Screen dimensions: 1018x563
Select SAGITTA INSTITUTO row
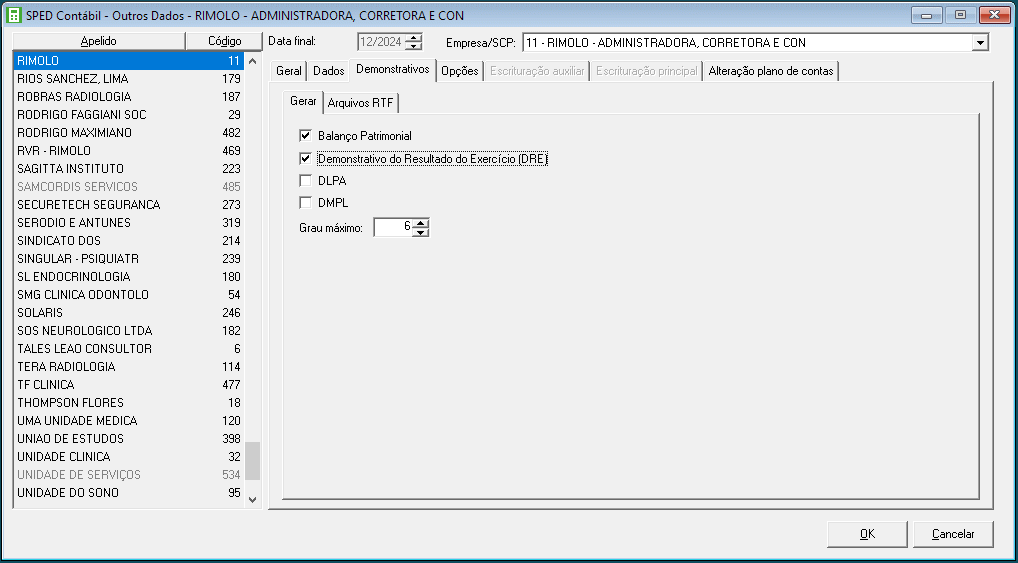(x=129, y=169)
